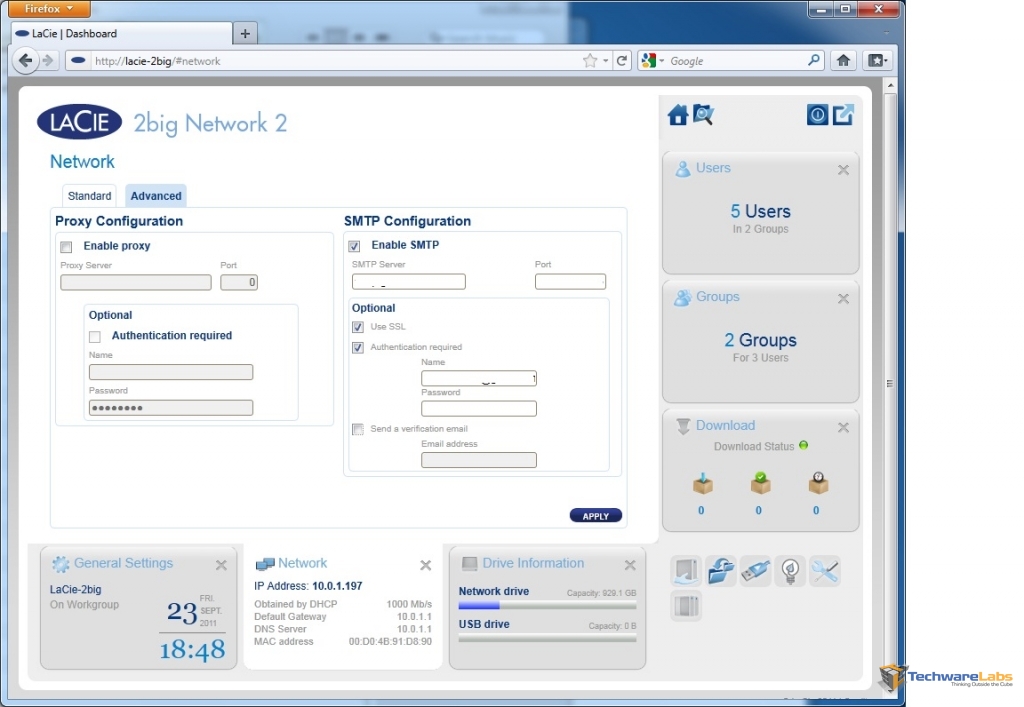The image size is (1024, 707).
Task: Click the SMTP Name input field
Action: click(479, 378)
